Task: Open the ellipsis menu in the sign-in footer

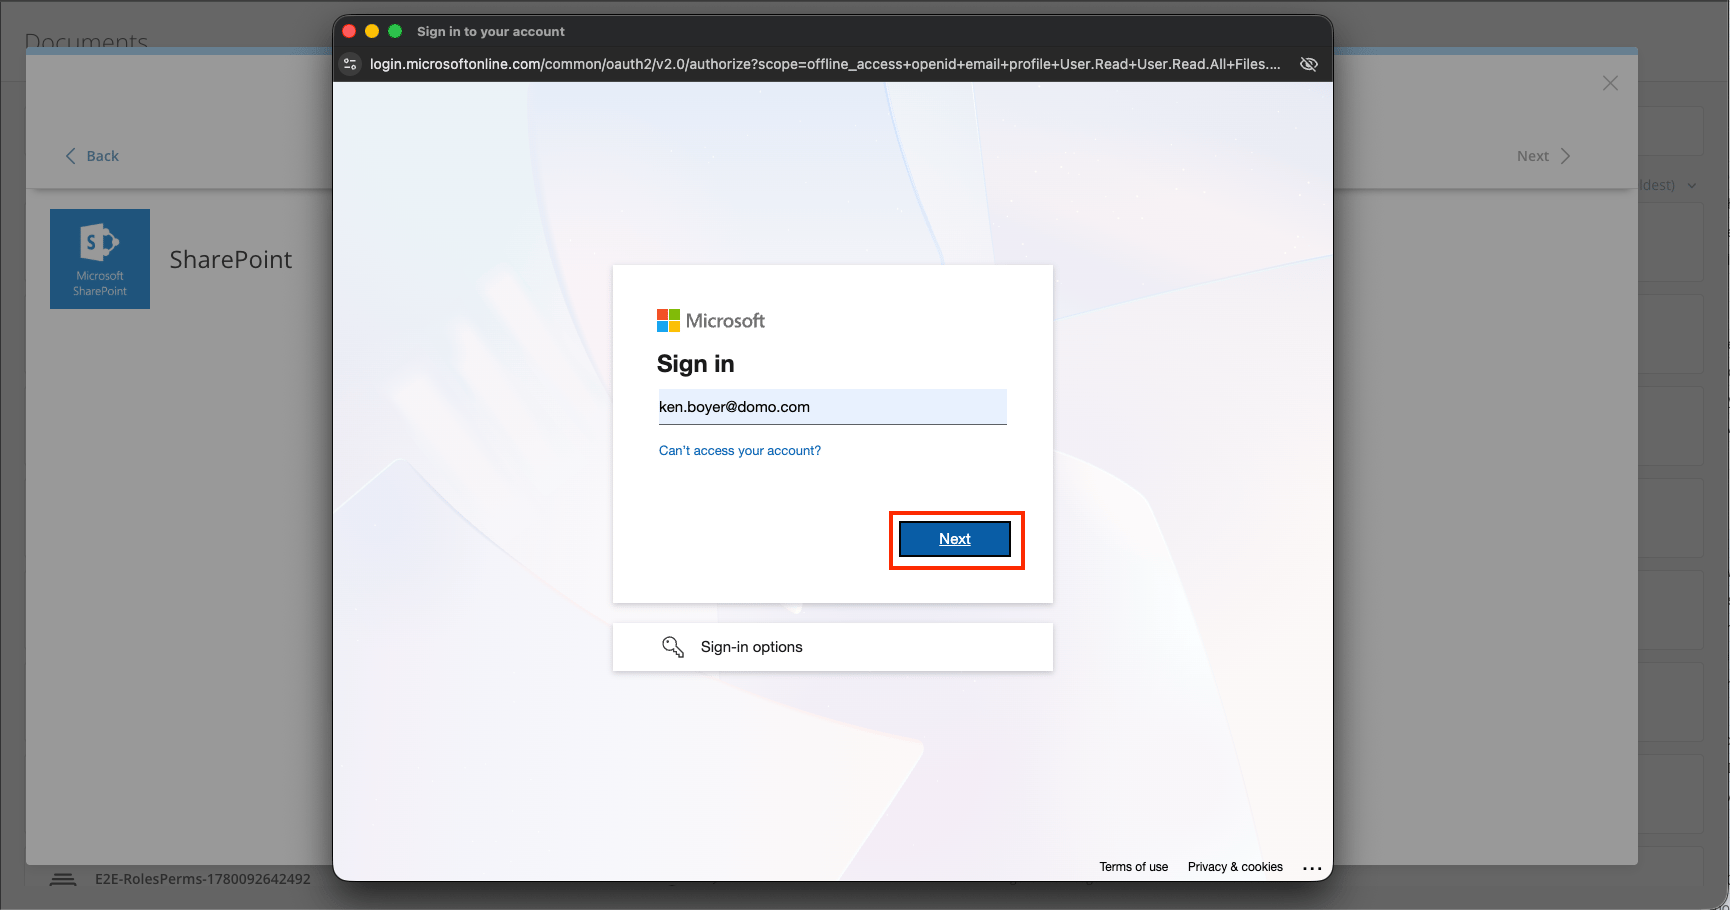Action: tap(1313, 868)
